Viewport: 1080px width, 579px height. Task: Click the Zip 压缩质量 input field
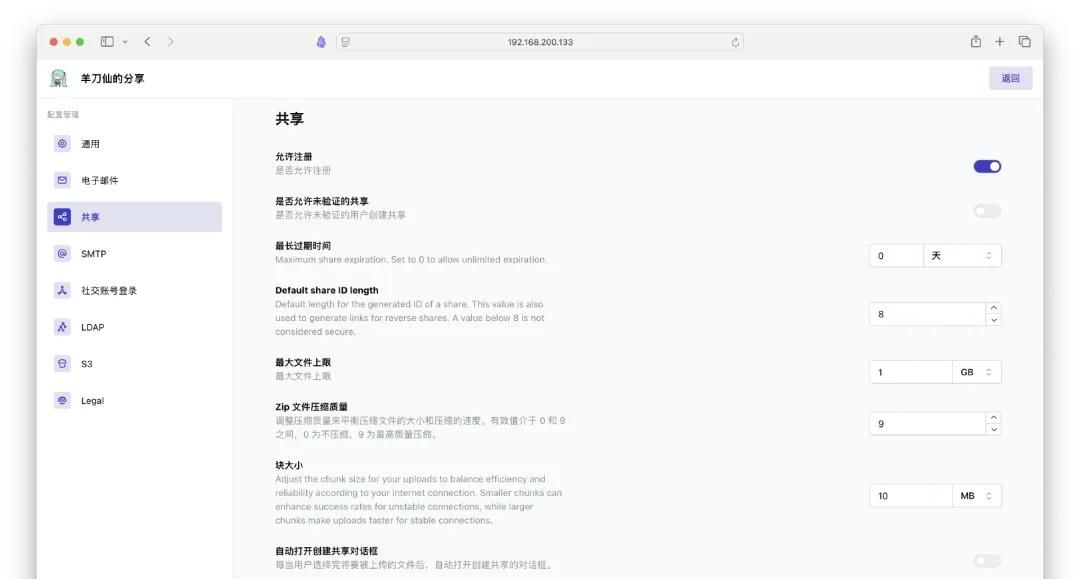coord(920,423)
